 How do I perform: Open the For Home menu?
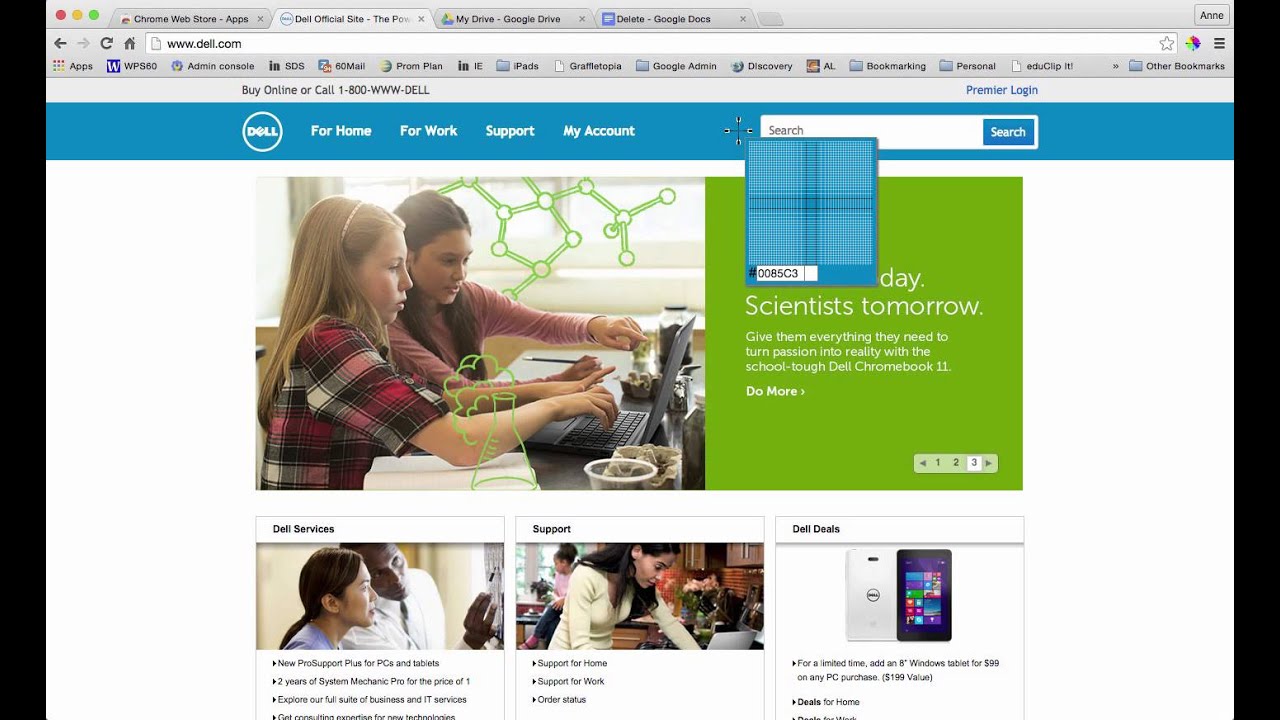[341, 131]
